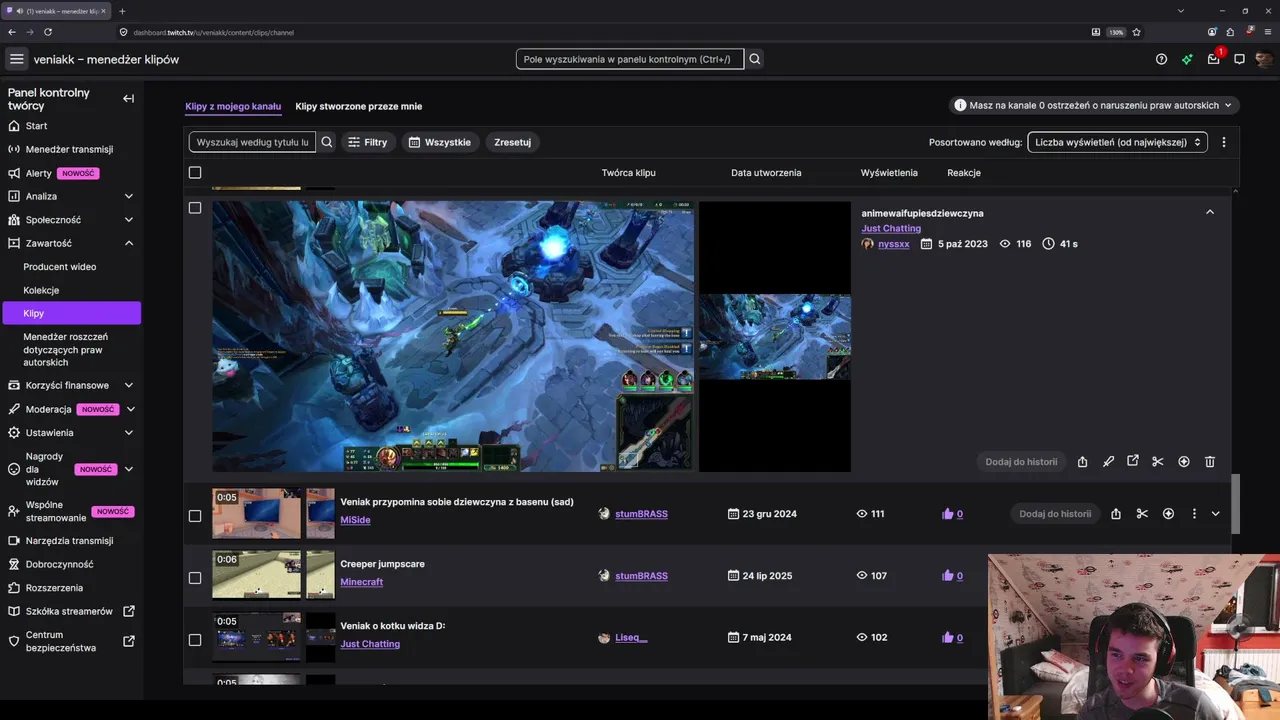Image resolution: width=1280 pixels, height=720 pixels.
Task: Click the clip list vertical scrollbar
Action: pyautogui.click(x=1235, y=504)
